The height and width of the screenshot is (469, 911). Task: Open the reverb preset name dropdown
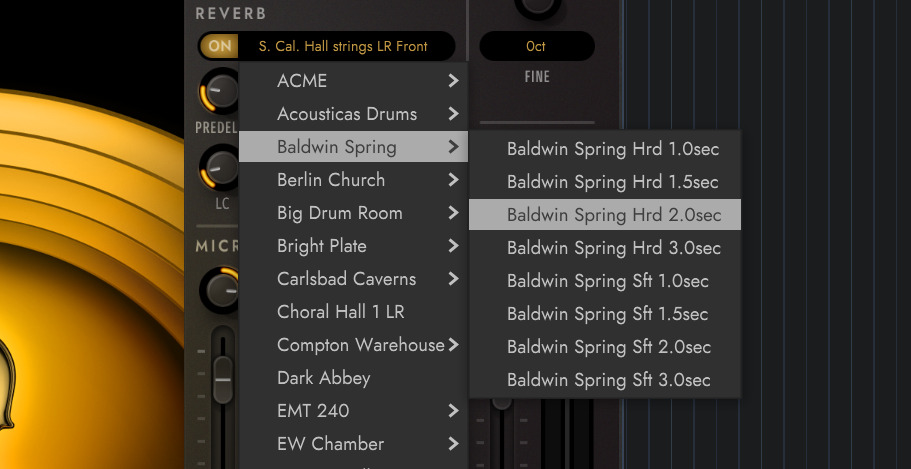343,46
